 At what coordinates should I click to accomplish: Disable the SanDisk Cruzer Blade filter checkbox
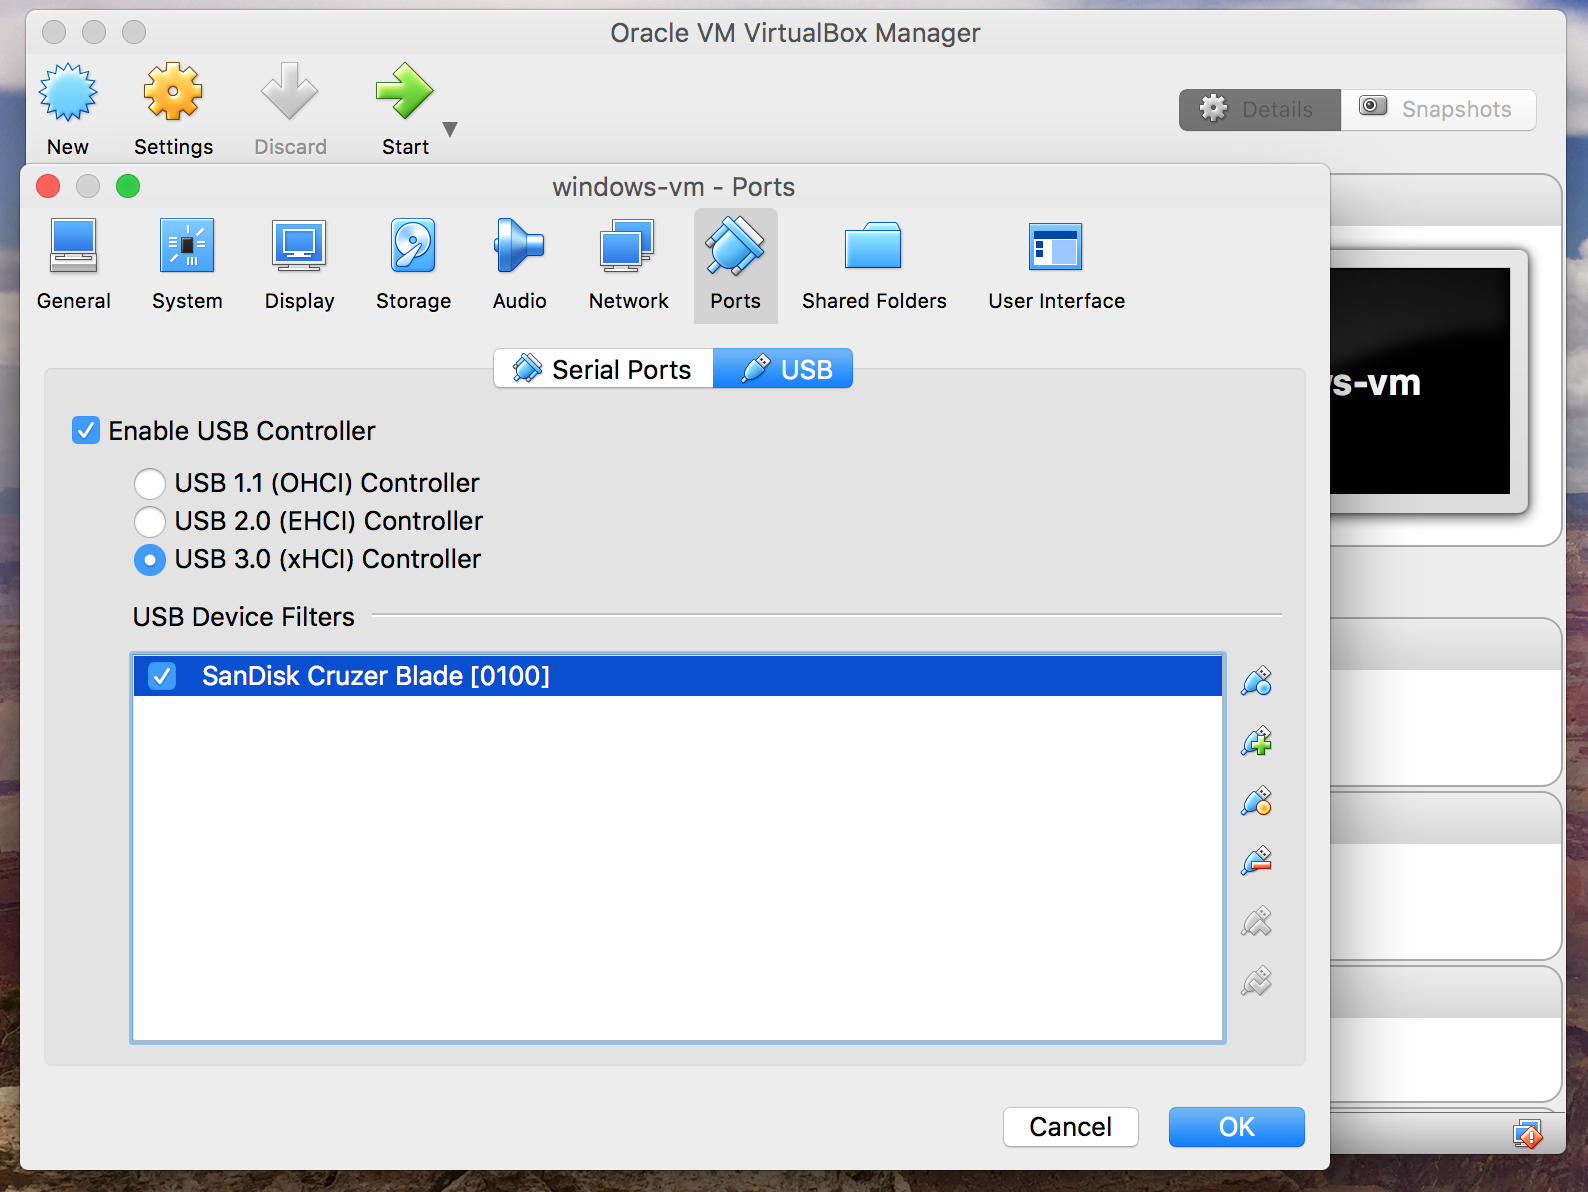pos(162,676)
